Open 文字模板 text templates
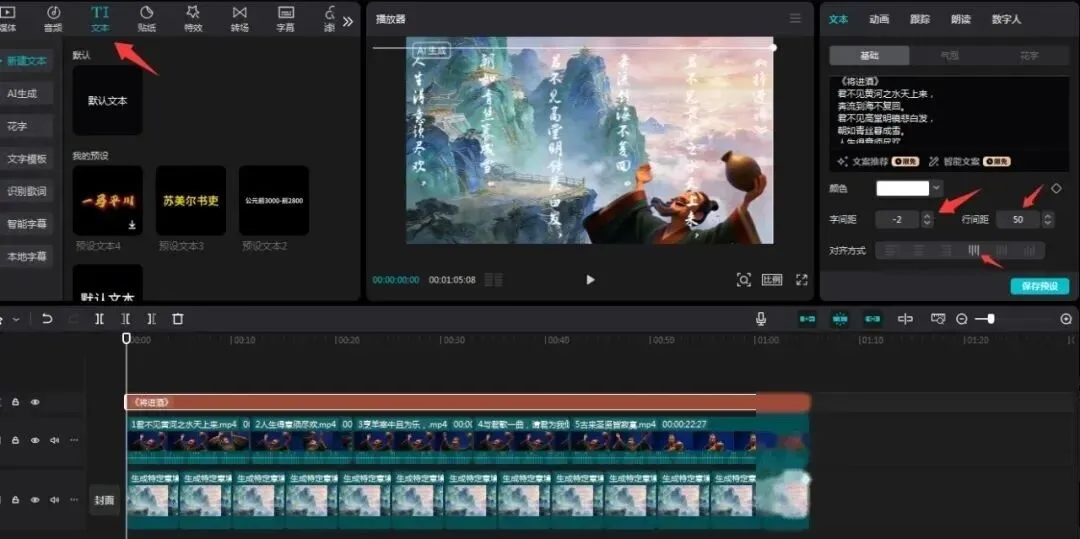 25,159
